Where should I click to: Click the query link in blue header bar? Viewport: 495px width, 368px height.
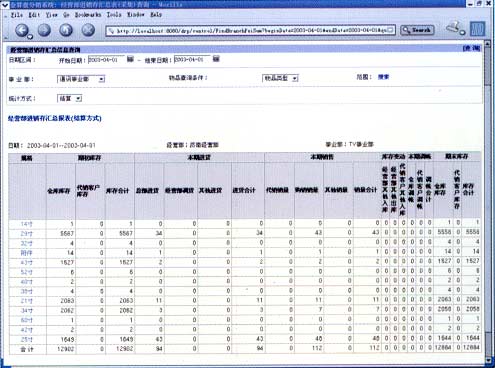471,49
